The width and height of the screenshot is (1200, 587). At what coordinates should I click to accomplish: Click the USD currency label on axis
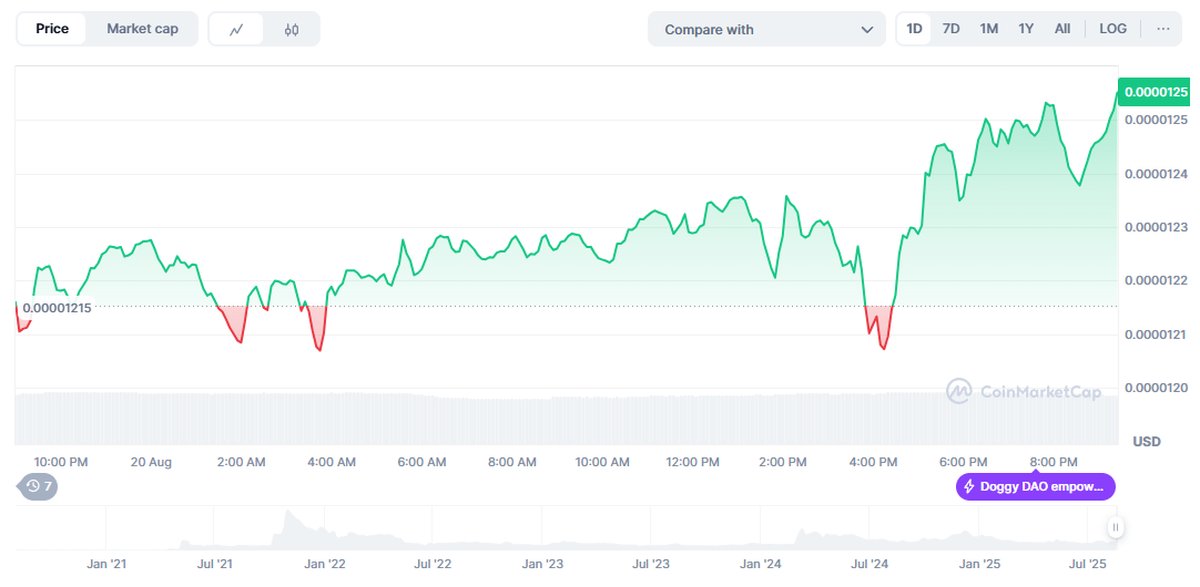click(x=1146, y=441)
